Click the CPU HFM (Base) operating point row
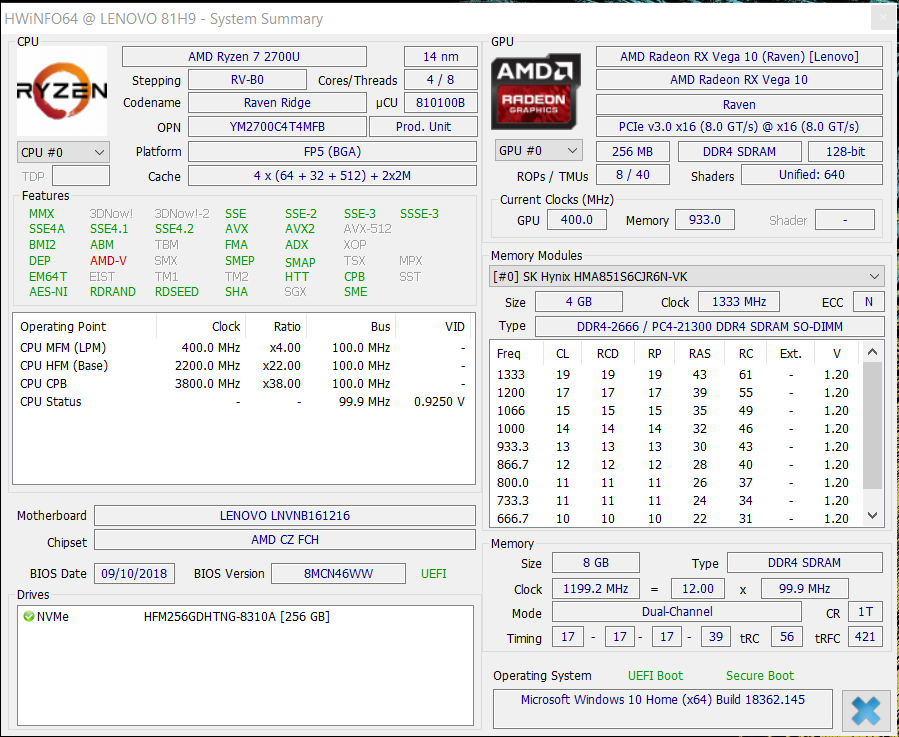The width and height of the screenshot is (899, 737). pyautogui.click(x=244, y=366)
